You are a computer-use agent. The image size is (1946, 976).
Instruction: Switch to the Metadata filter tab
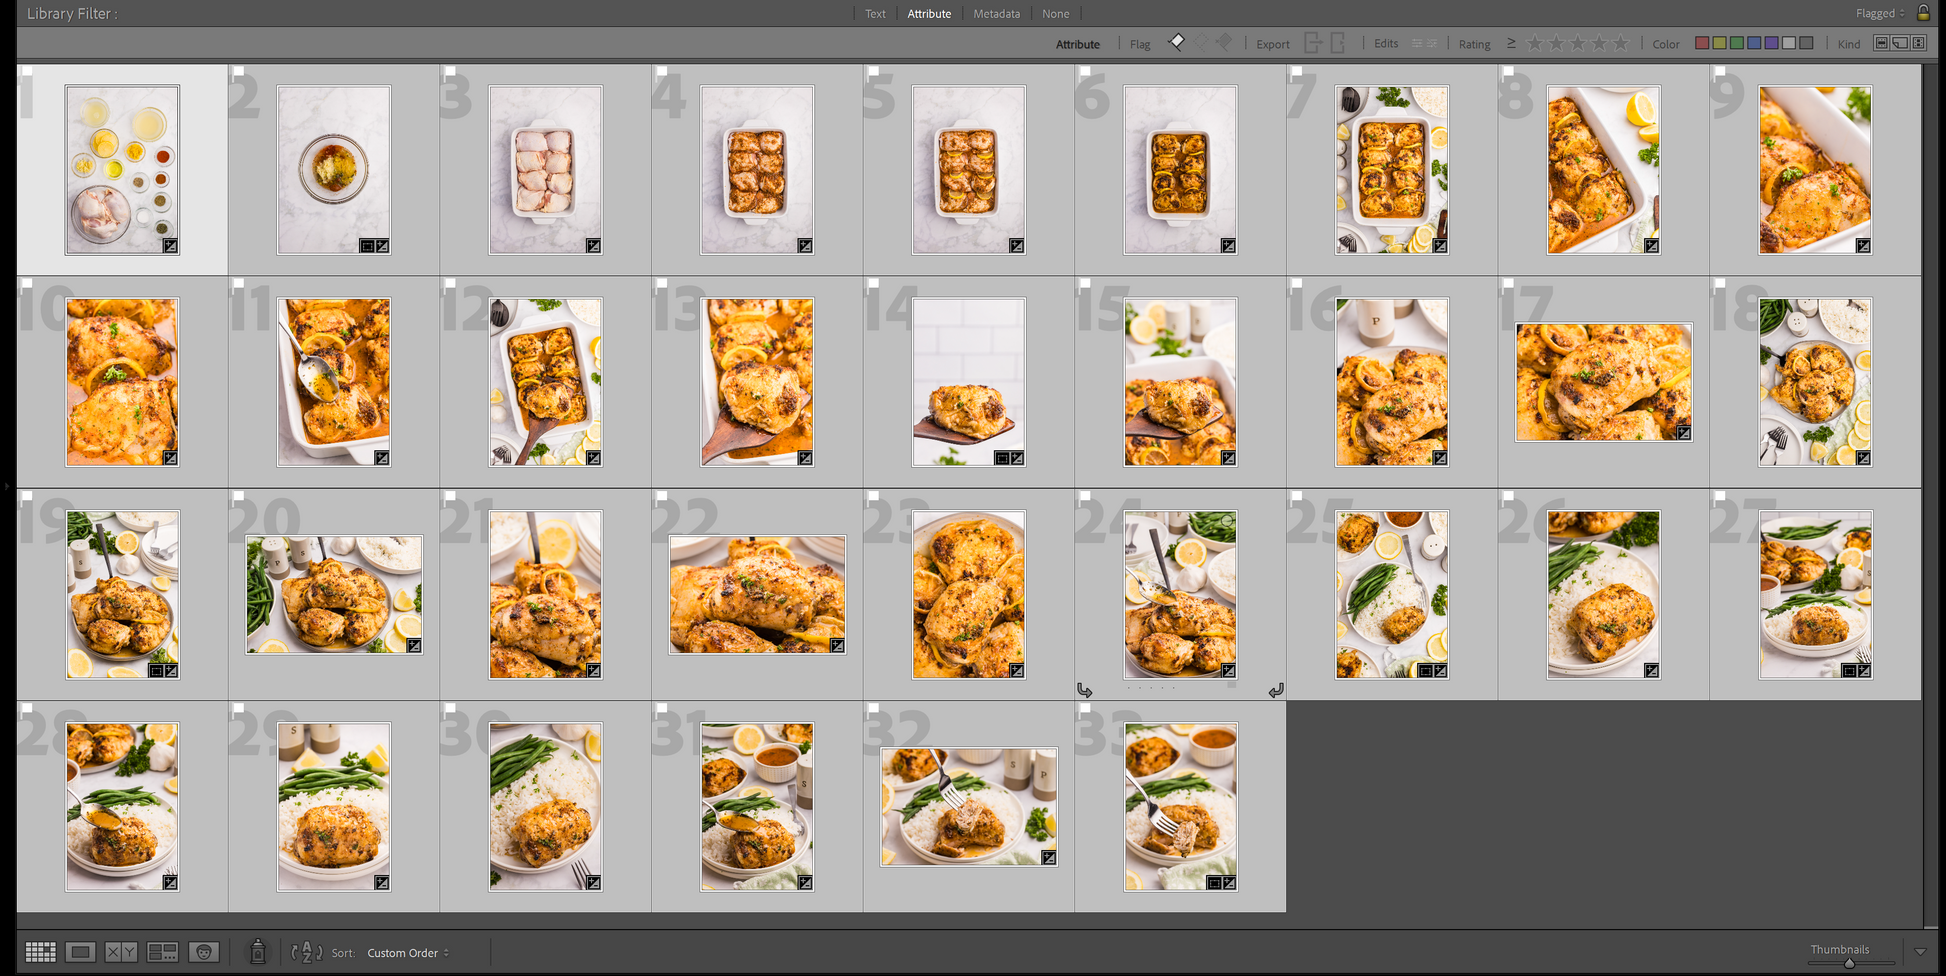(996, 14)
